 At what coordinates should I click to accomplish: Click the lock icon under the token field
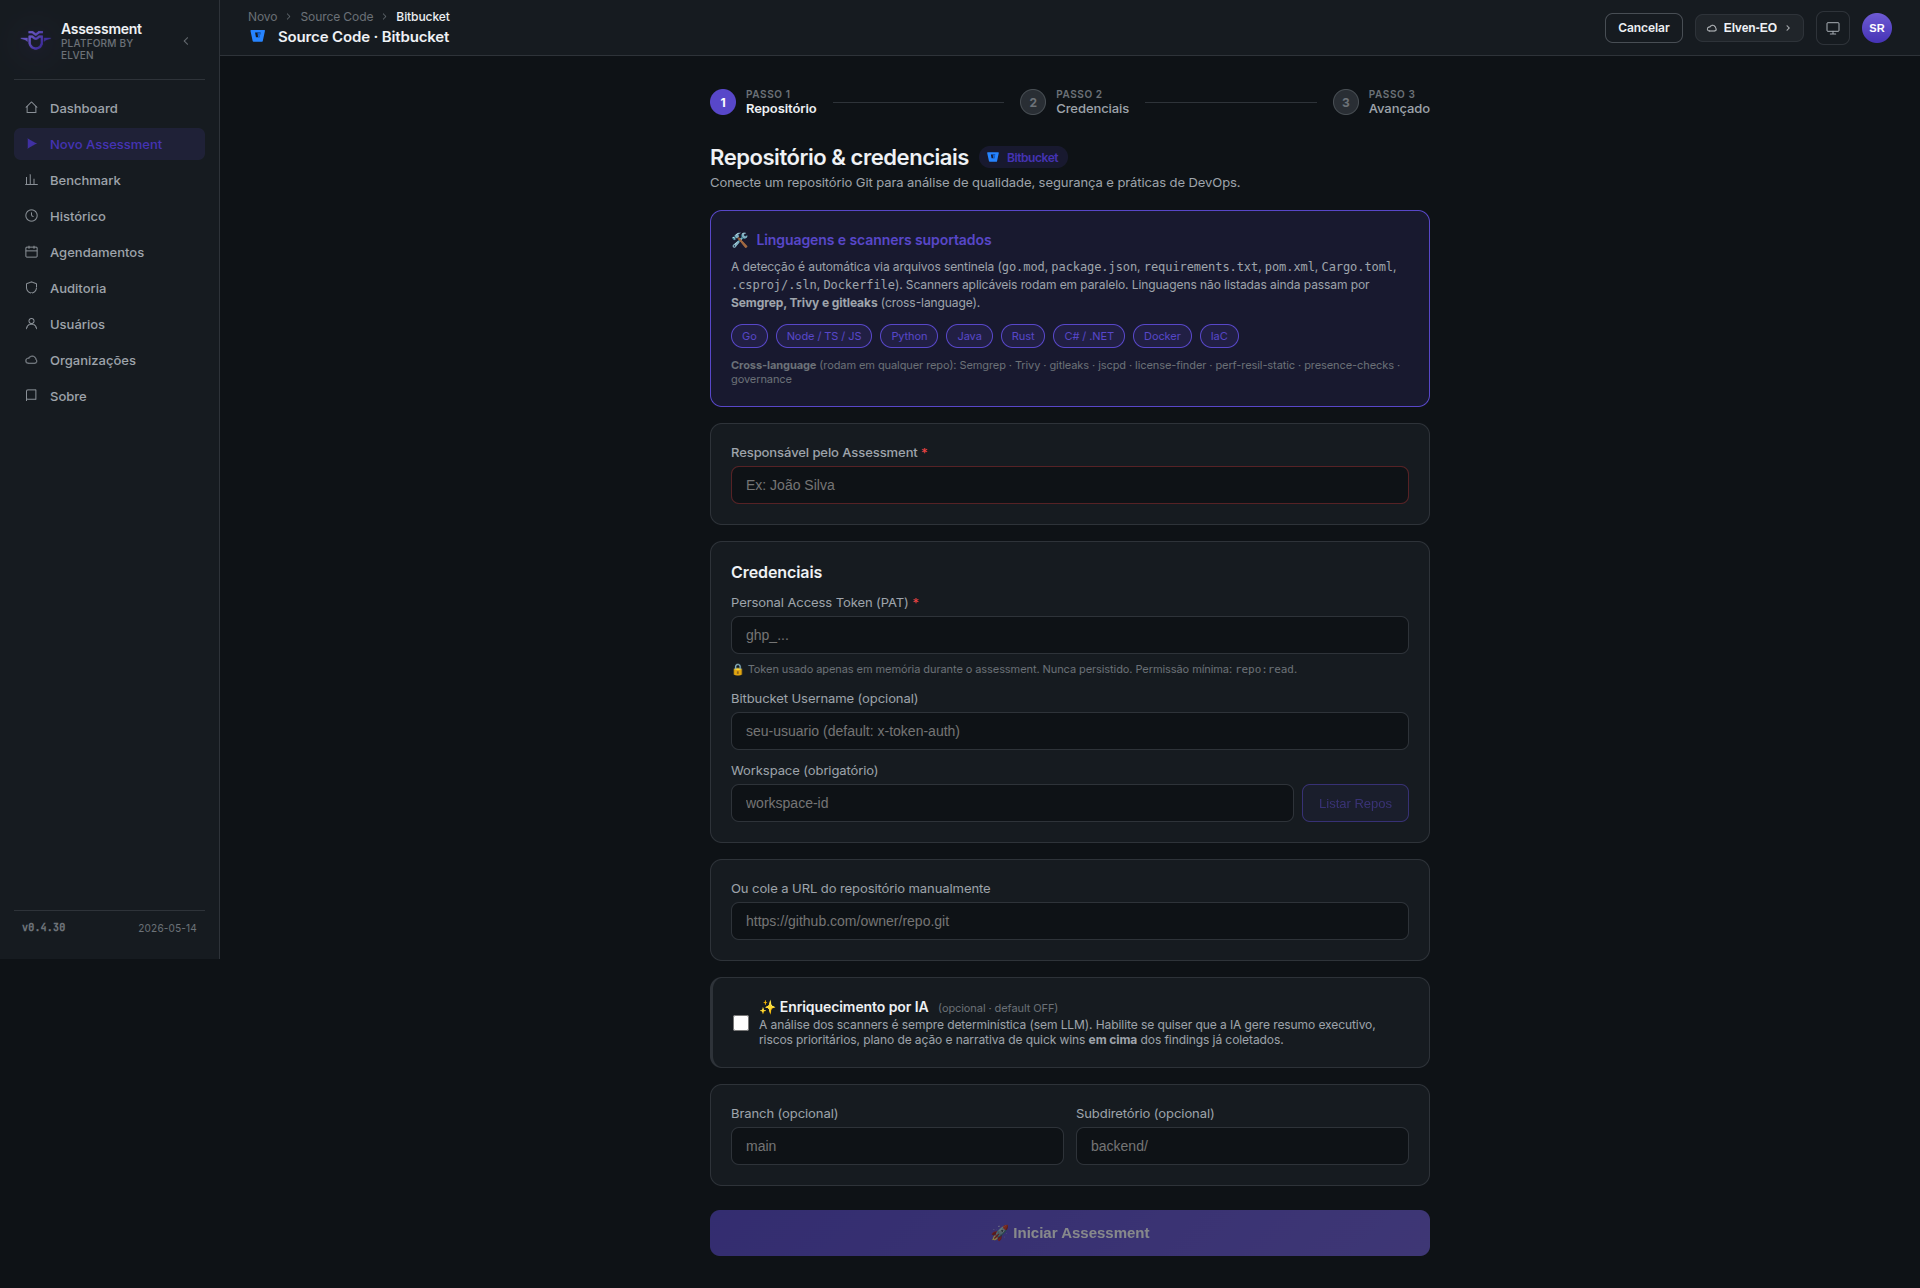[x=738, y=670]
